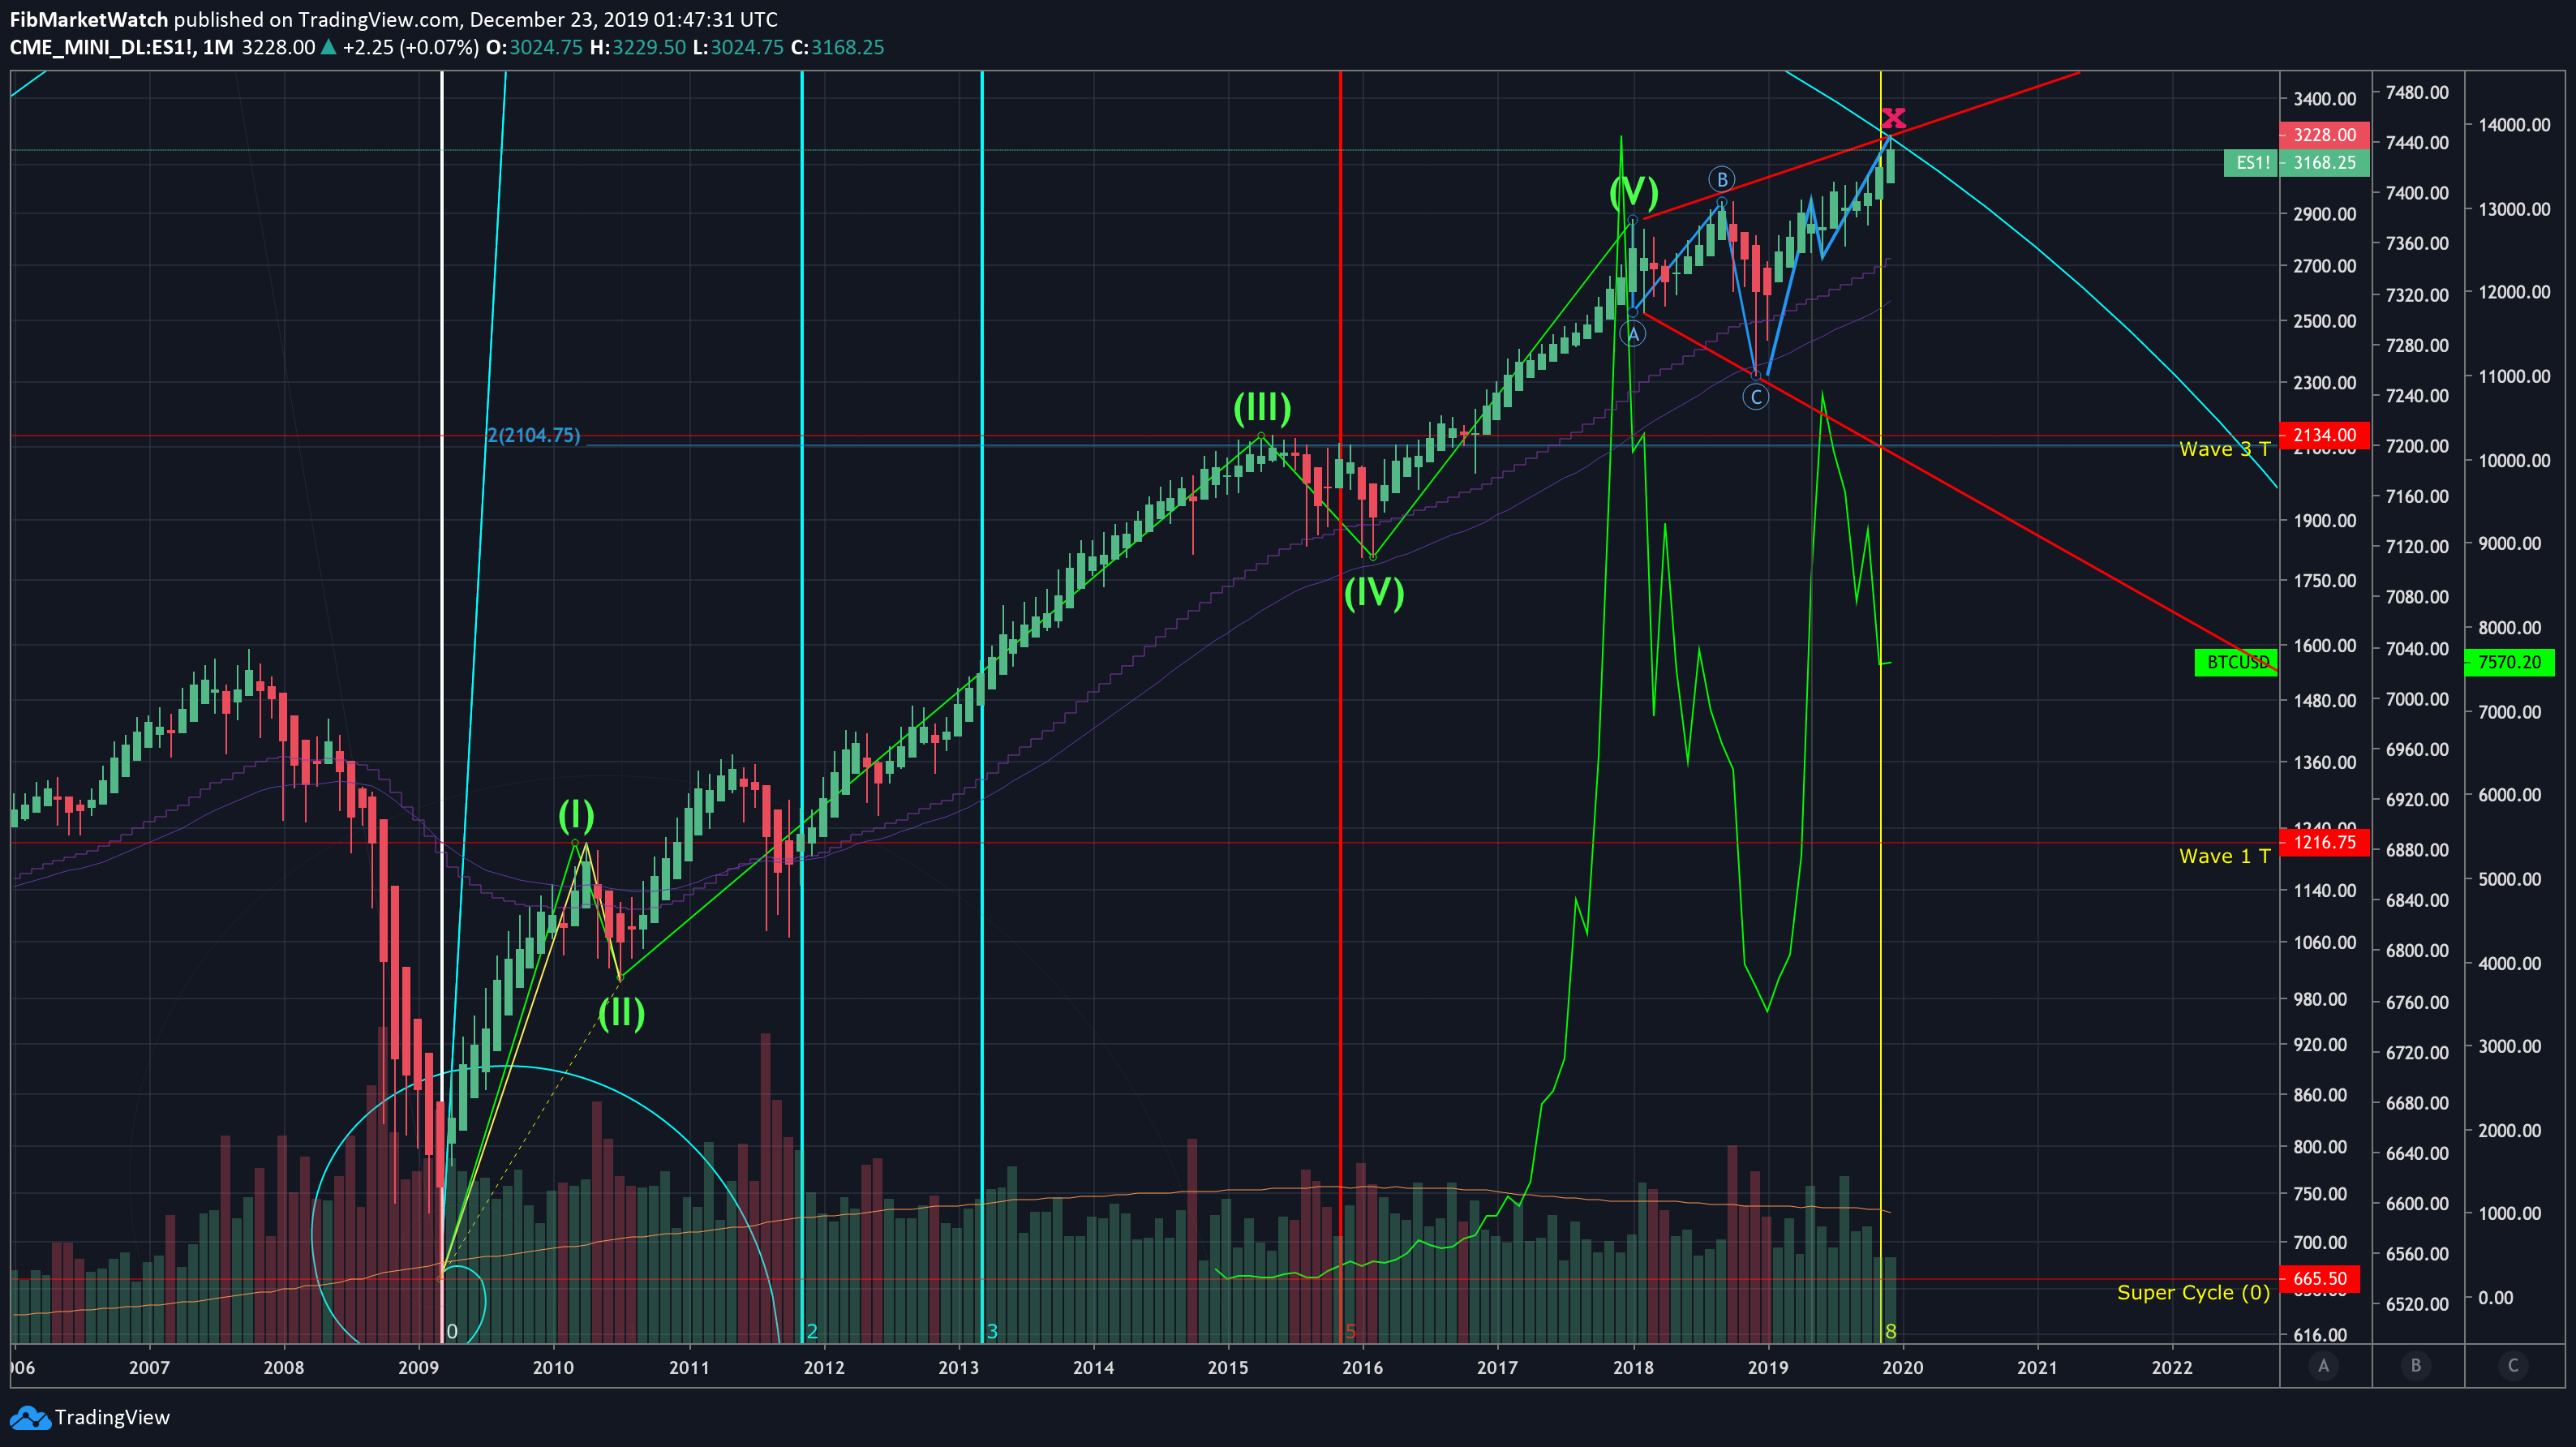Click the fib time zone 3 label
The height and width of the screenshot is (1447, 2576).
[x=992, y=1331]
